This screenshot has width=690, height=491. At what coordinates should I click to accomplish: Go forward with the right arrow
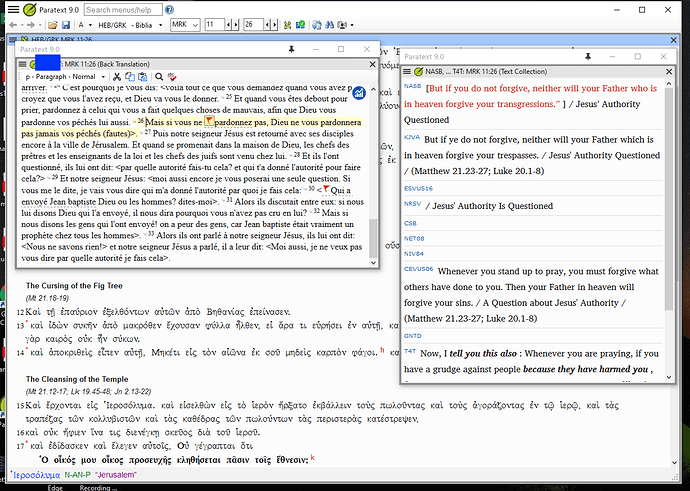tap(31, 25)
